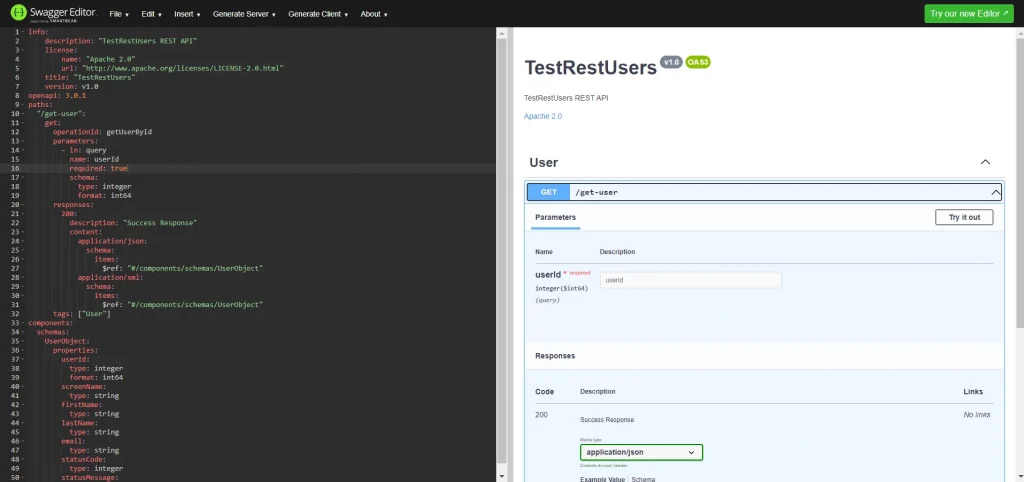Image resolution: width=1024 pixels, height=482 pixels.
Task: Fold the responses block at line 20
Action: pyautogui.click(x=24, y=204)
